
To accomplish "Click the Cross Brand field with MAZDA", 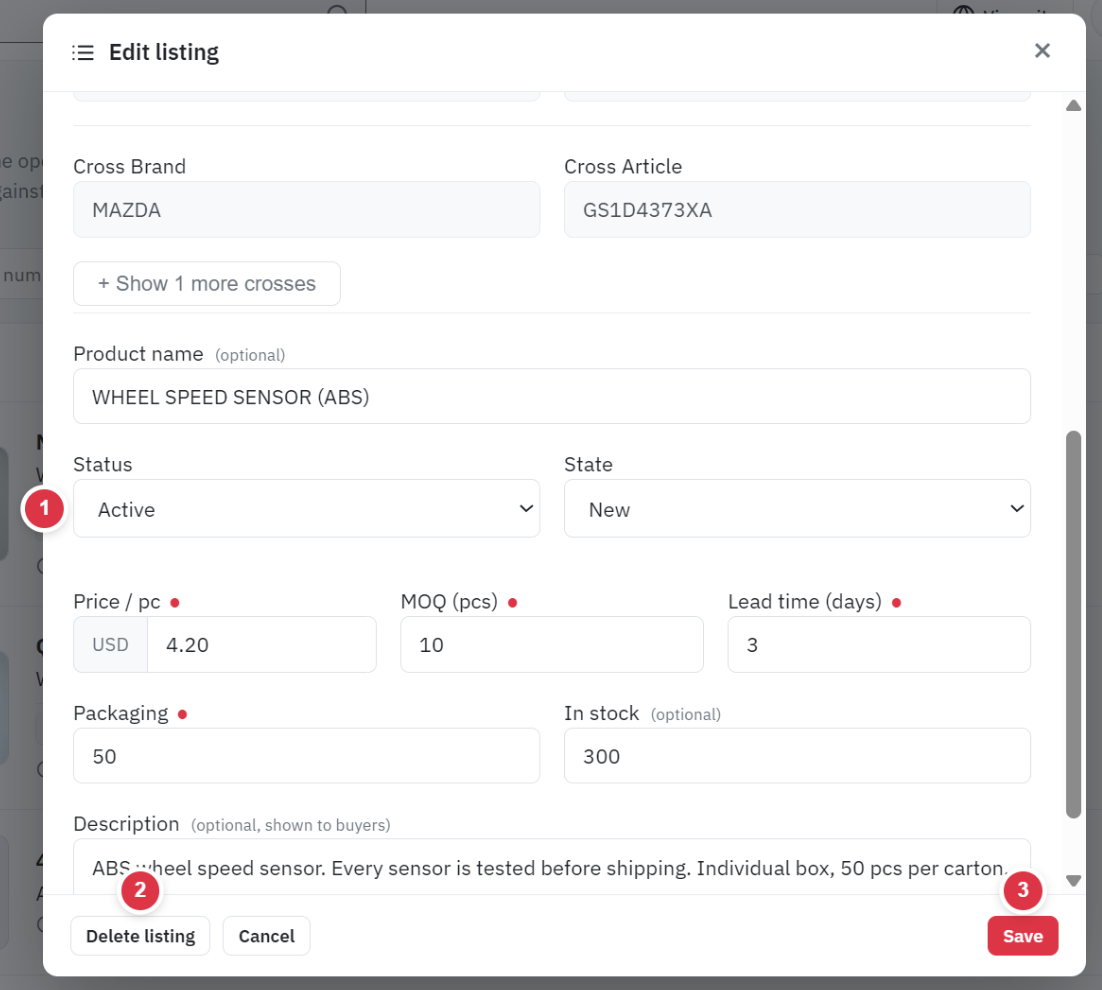I will pos(306,209).
